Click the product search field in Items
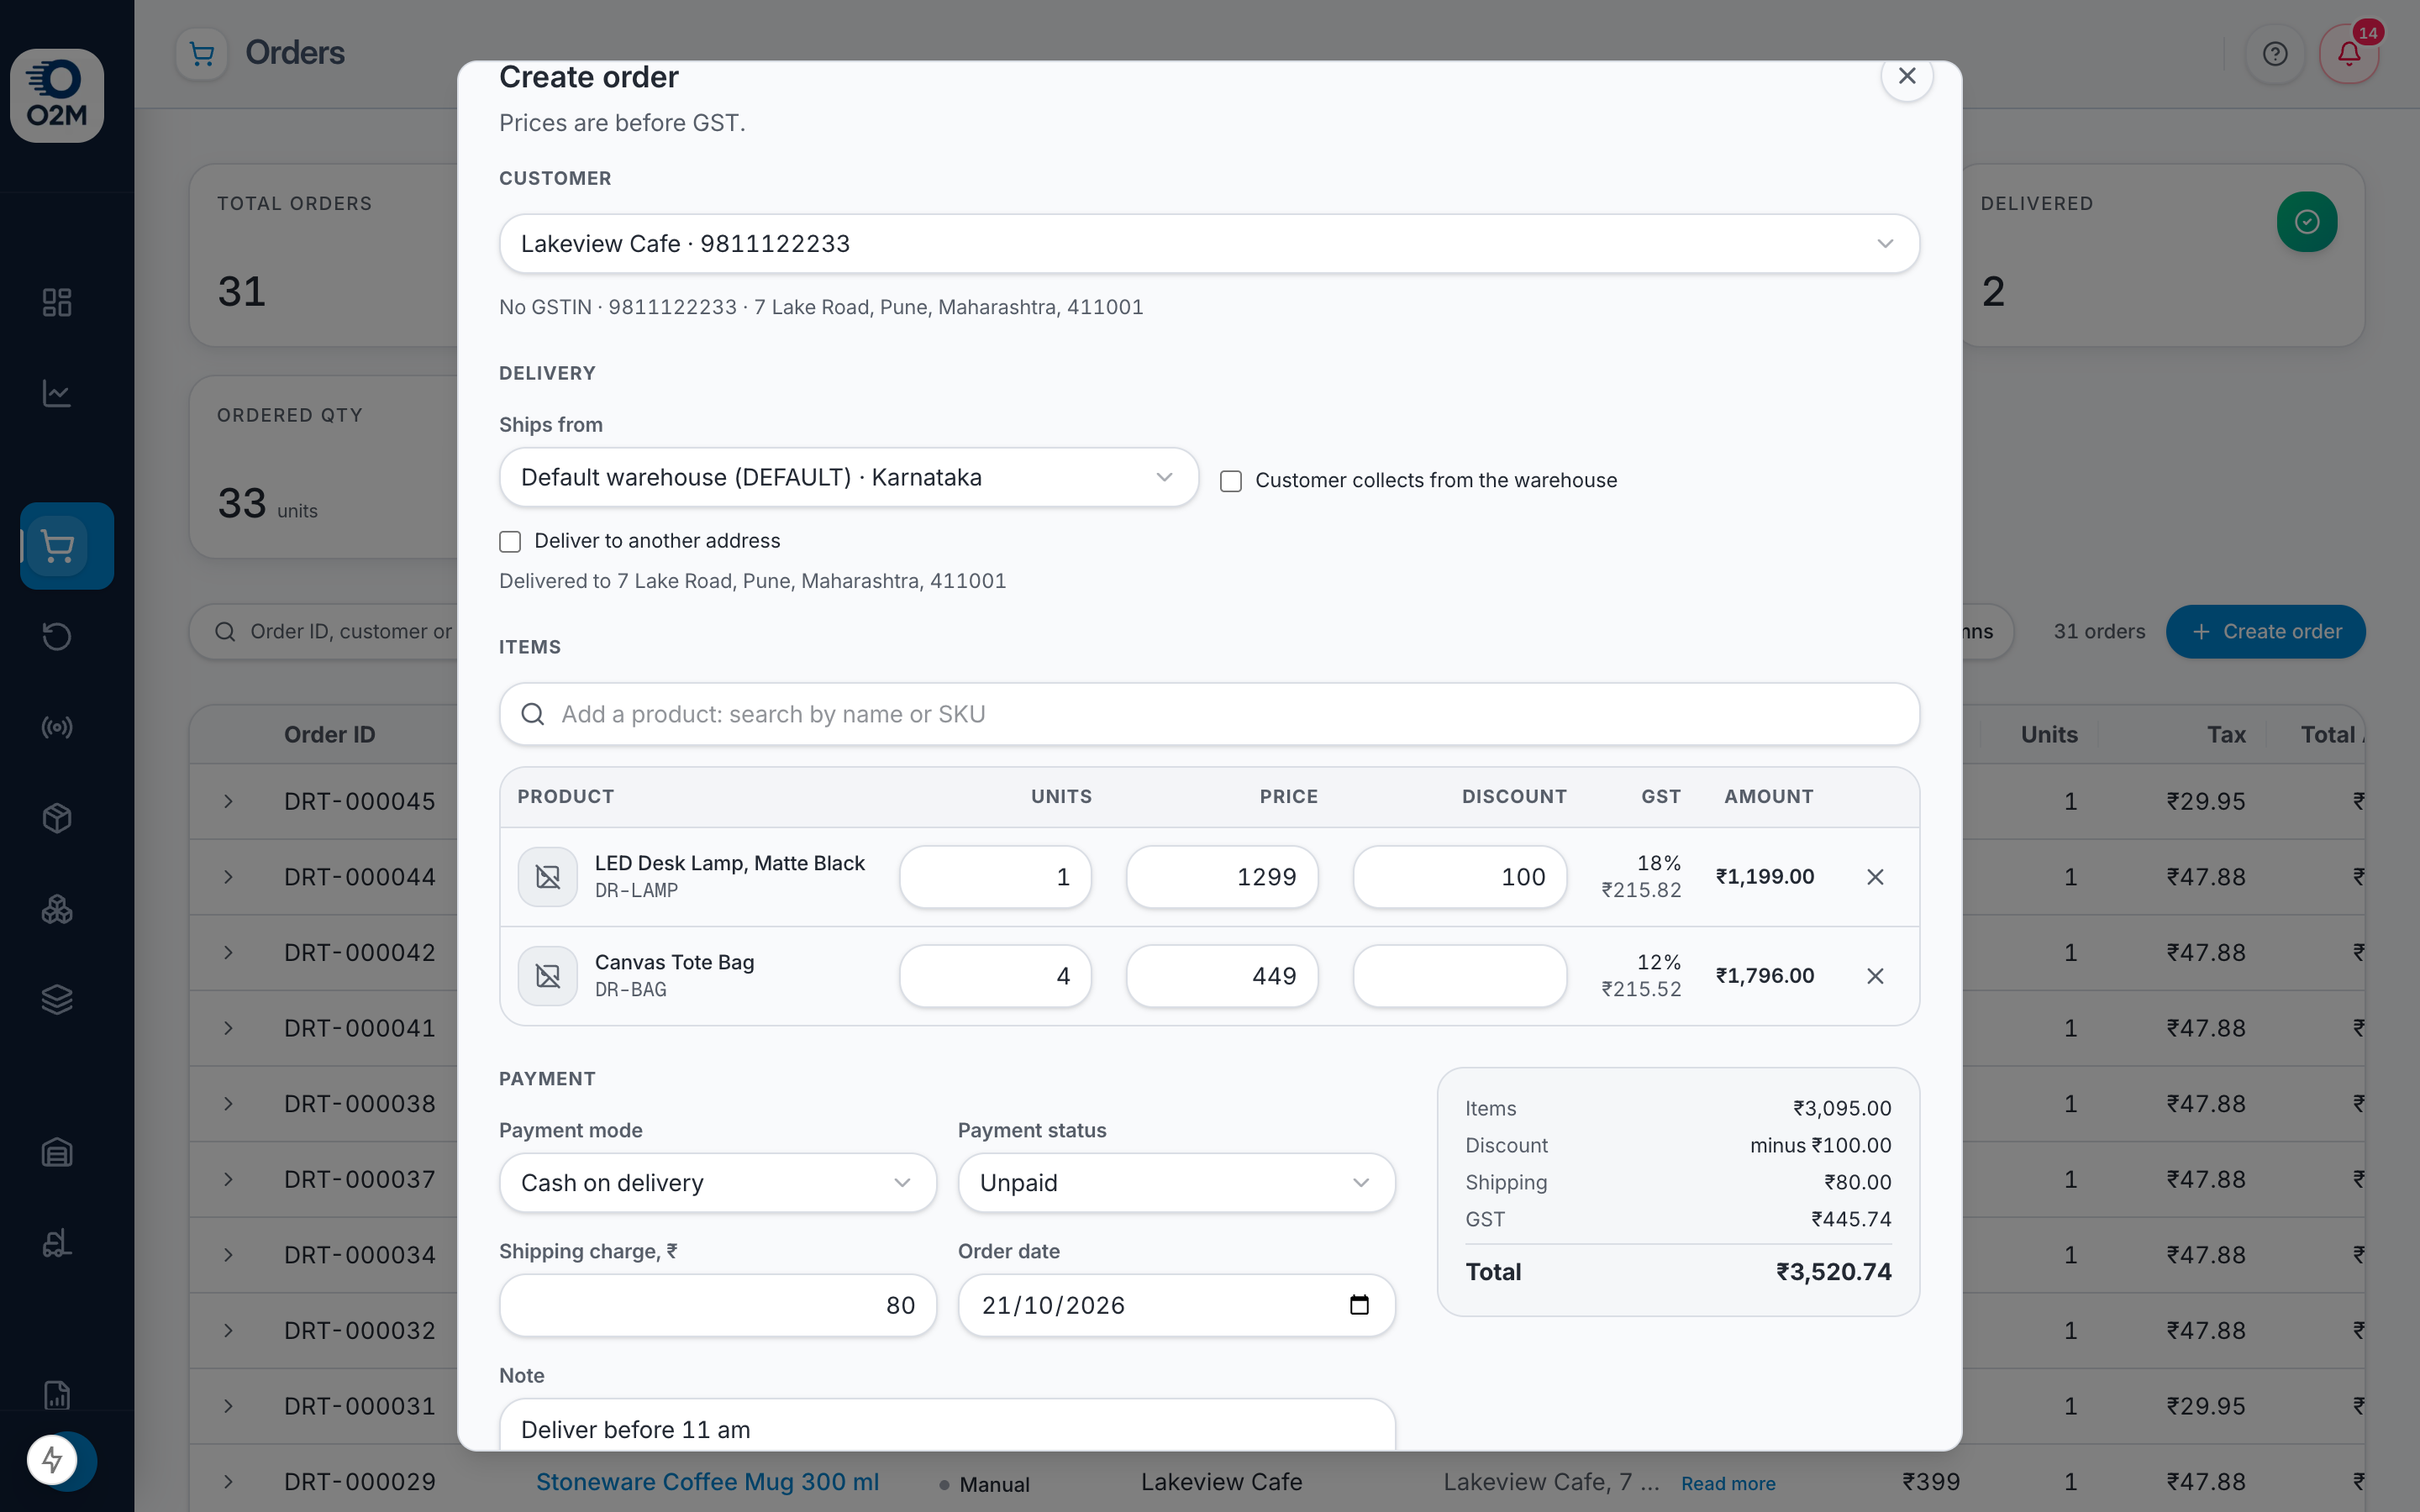This screenshot has height=1512, width=2420. tap(1209, 714)
